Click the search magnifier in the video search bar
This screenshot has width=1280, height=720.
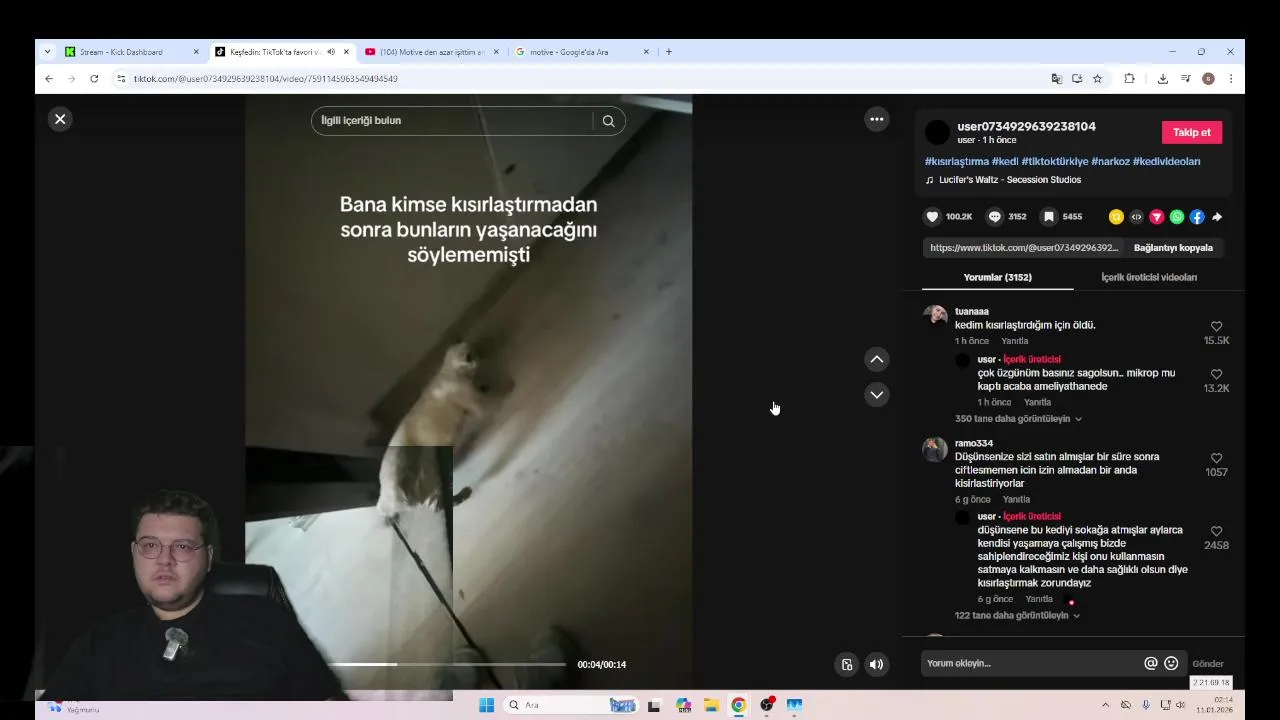[x=608, y=121]
